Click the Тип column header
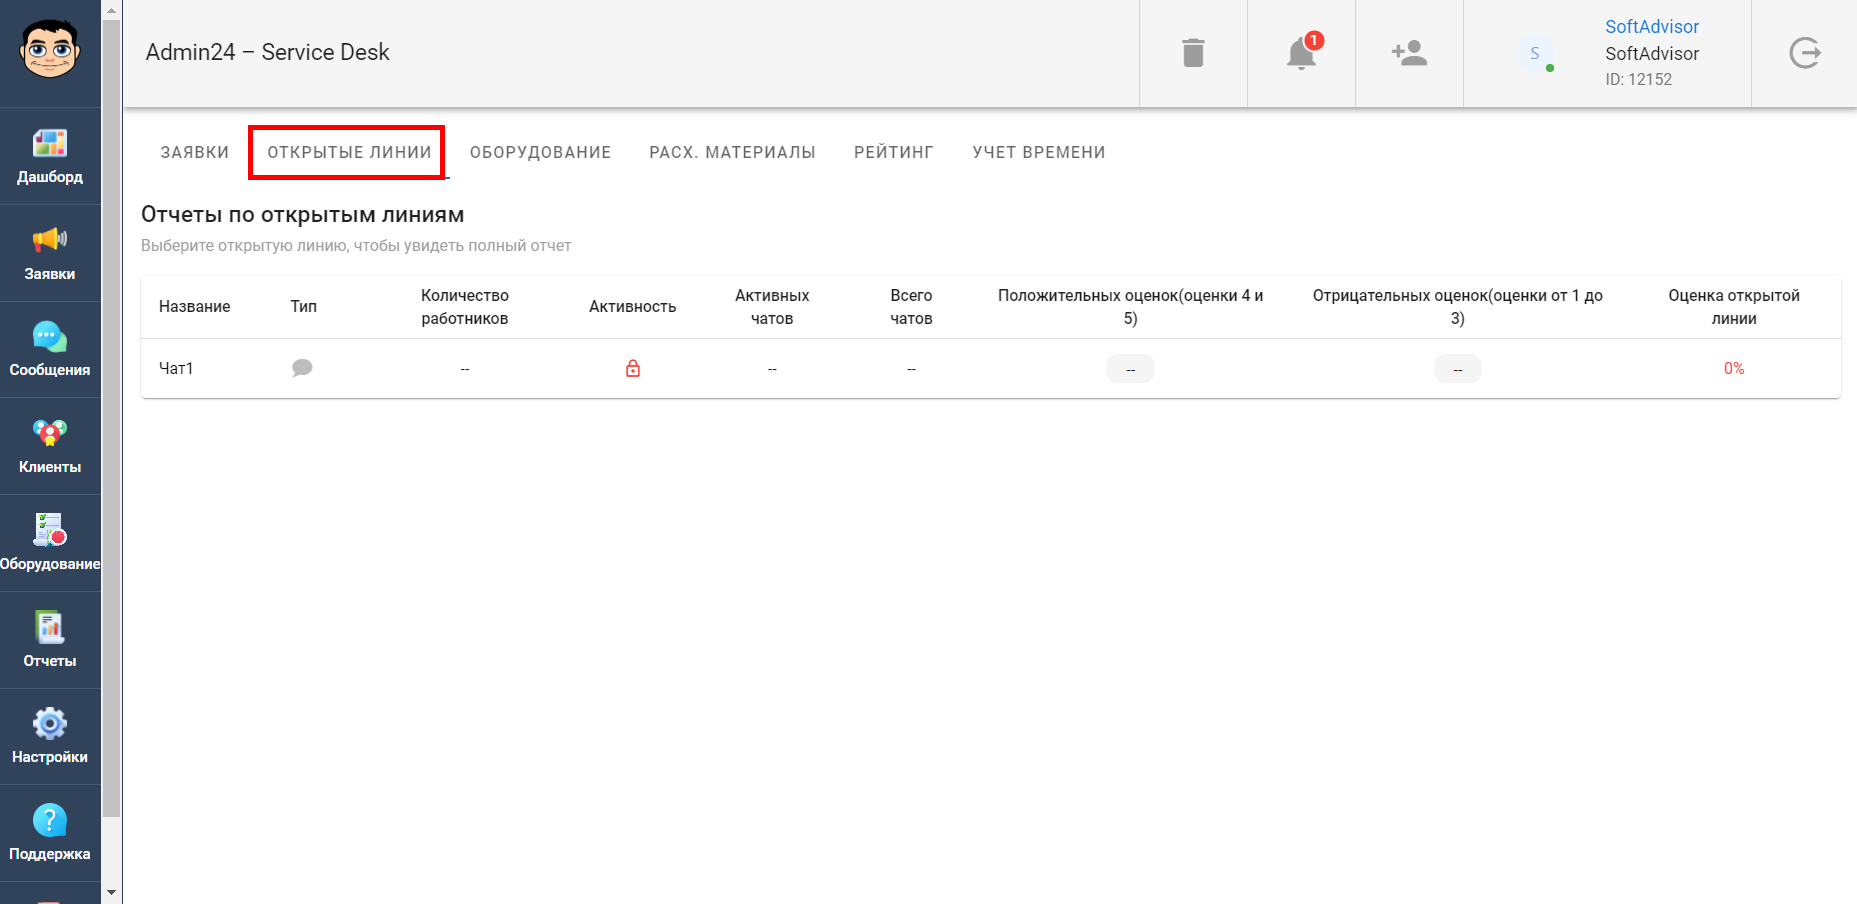The width and height of the screenshot is (1857, 904). pos(304,307)
